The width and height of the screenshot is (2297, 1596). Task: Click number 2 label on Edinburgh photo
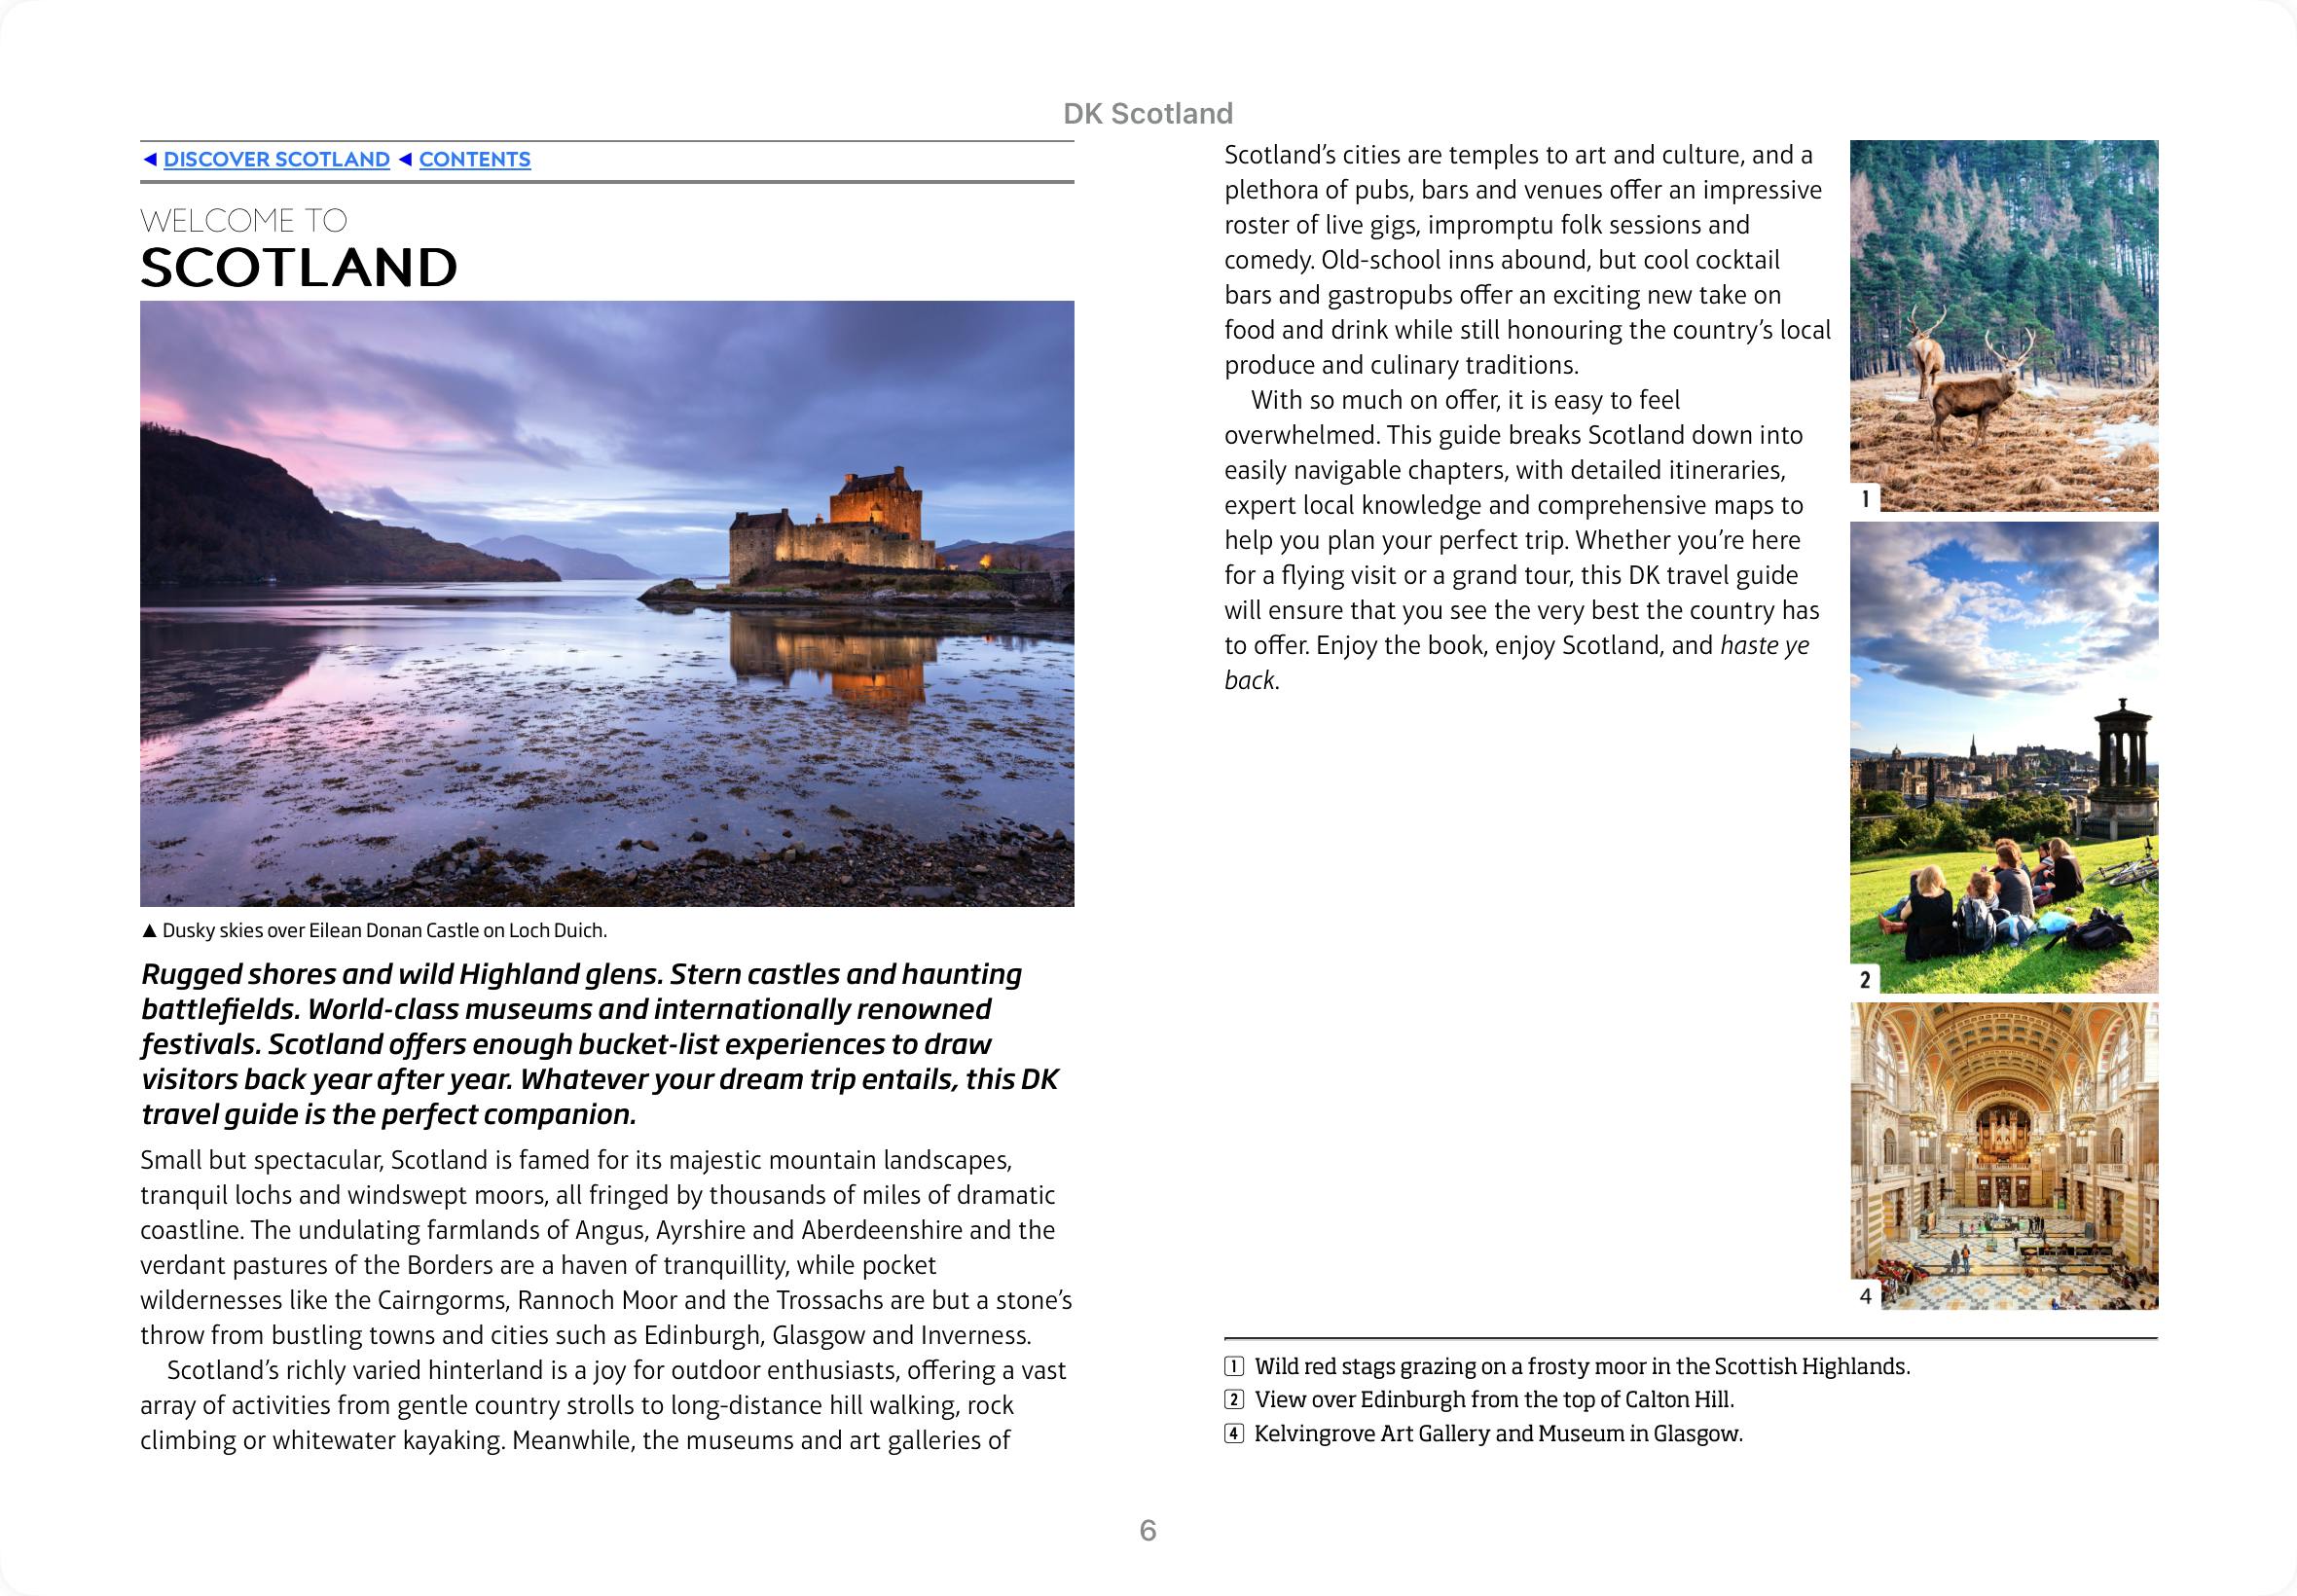[x=1865, y=979]
